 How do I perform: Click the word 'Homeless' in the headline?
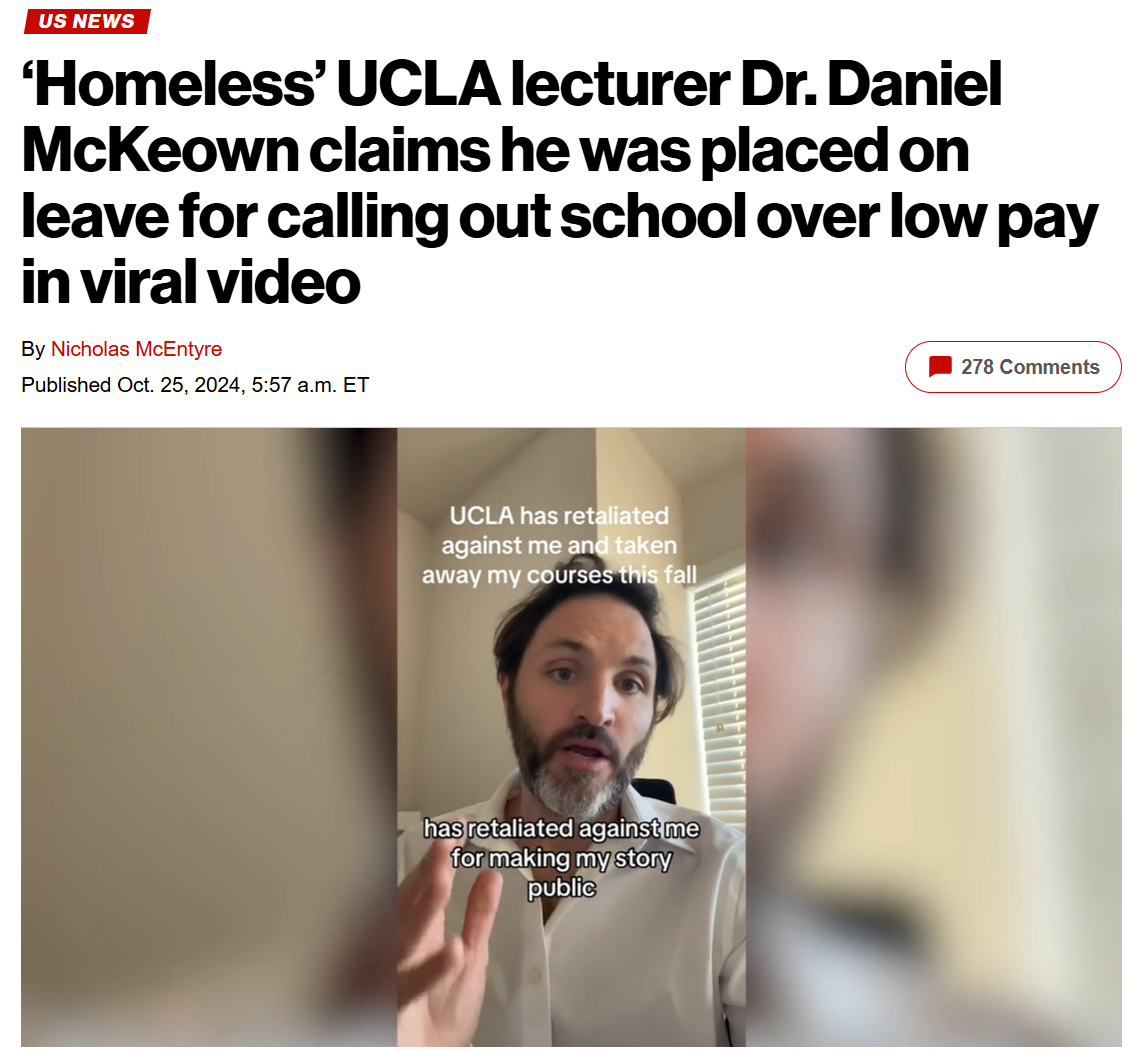tap(174, 85)
